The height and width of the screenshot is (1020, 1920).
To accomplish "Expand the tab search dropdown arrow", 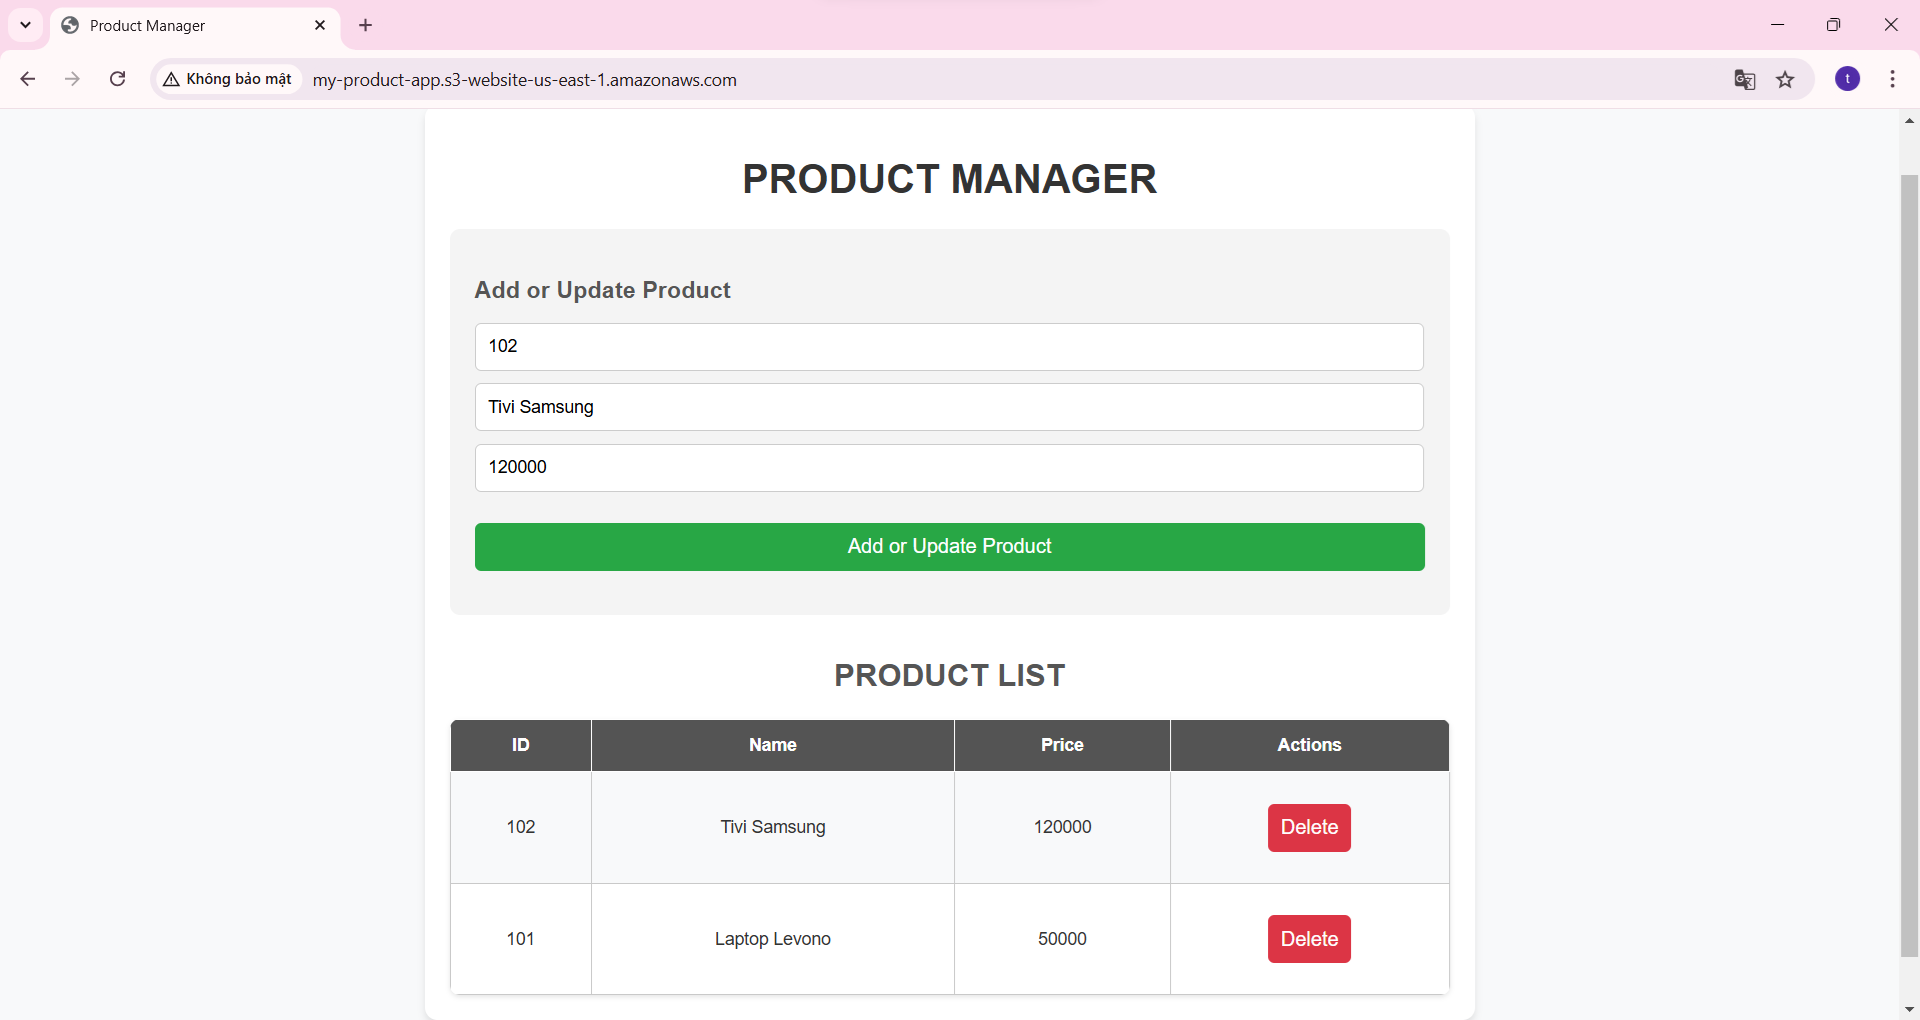I will coord(26,25).
